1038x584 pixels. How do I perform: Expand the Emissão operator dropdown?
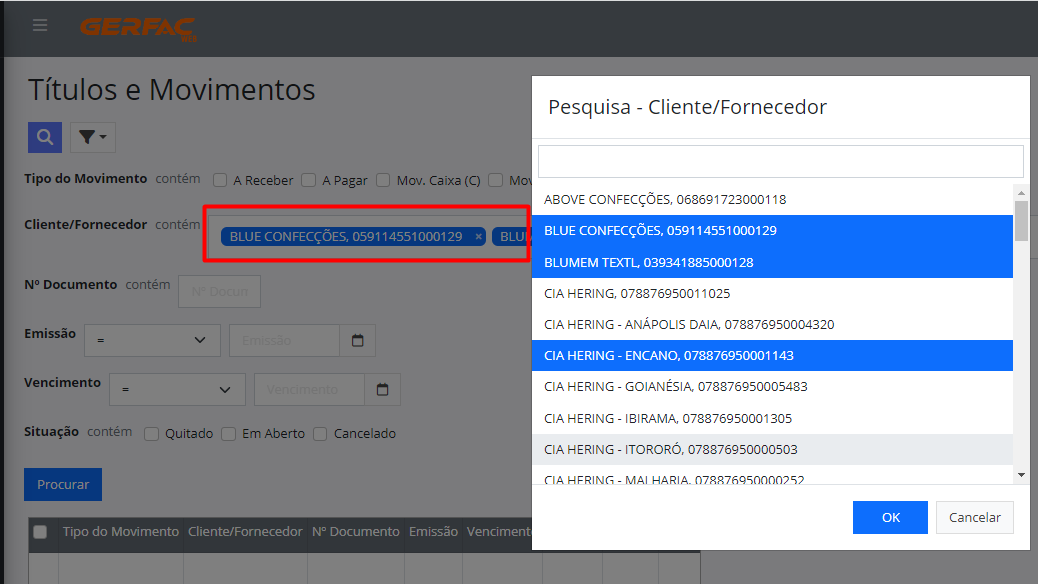(152, 340)
